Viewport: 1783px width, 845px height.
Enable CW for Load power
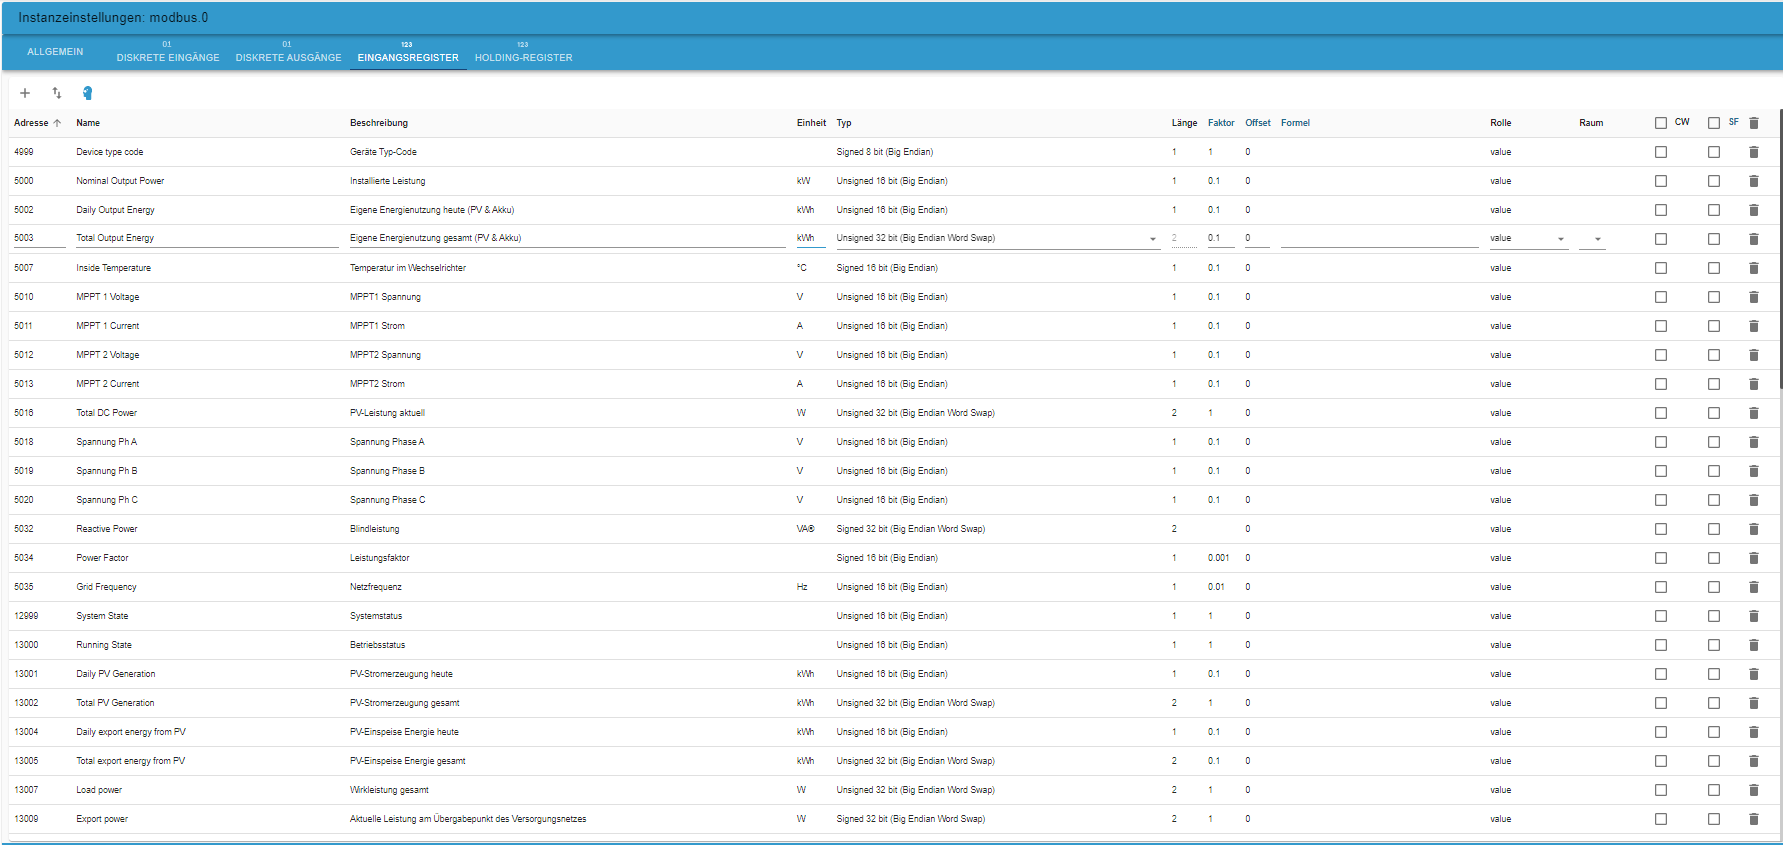coord(1661,790)
